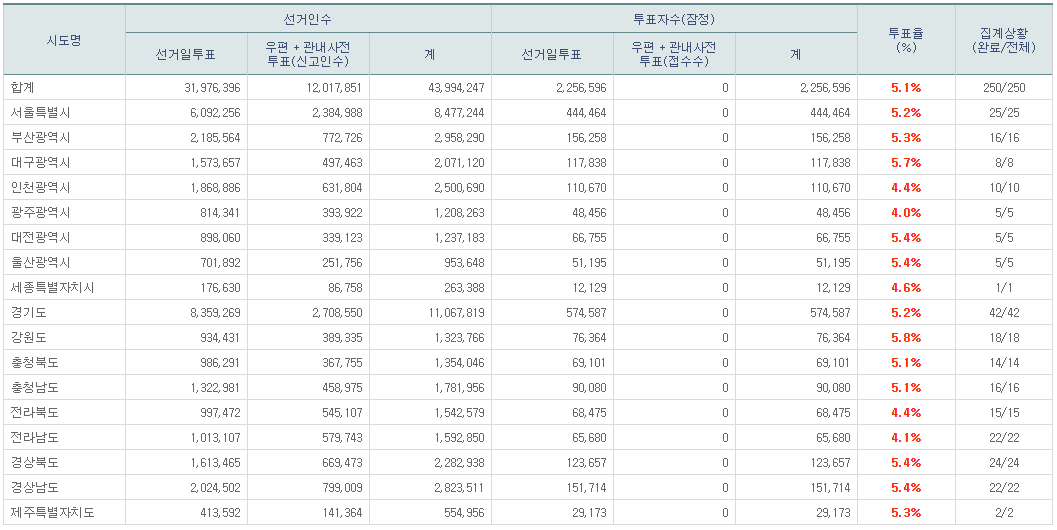
Task: Select the 세종특별자치시 row label
Action: [52, 288]
